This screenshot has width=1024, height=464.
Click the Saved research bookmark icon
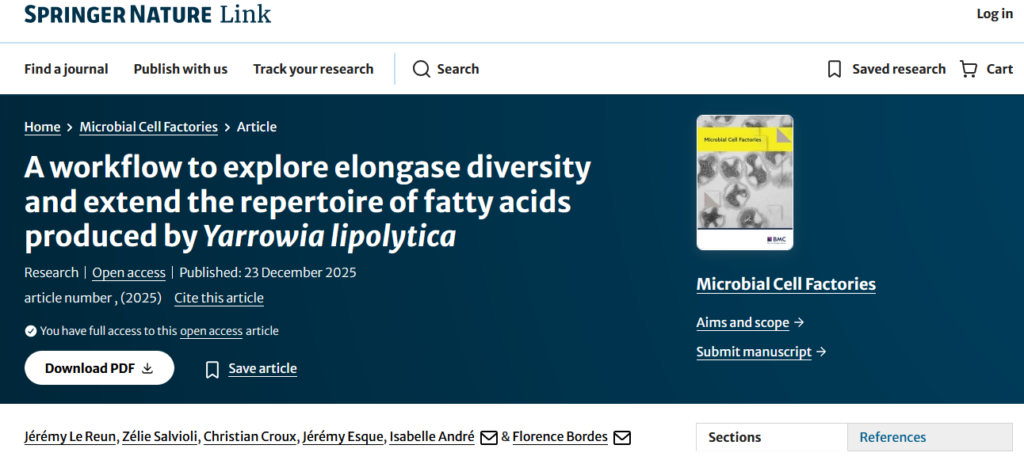pos(834,69)
